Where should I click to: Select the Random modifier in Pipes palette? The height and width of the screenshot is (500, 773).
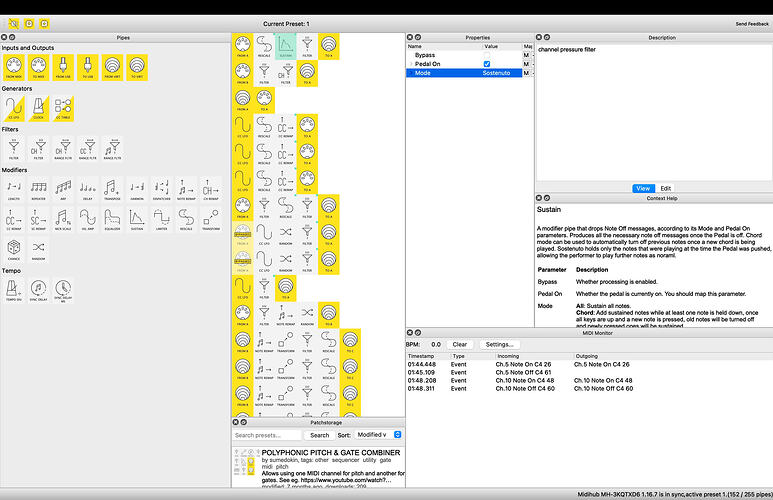pyautogui.click(x=38, y=250)
